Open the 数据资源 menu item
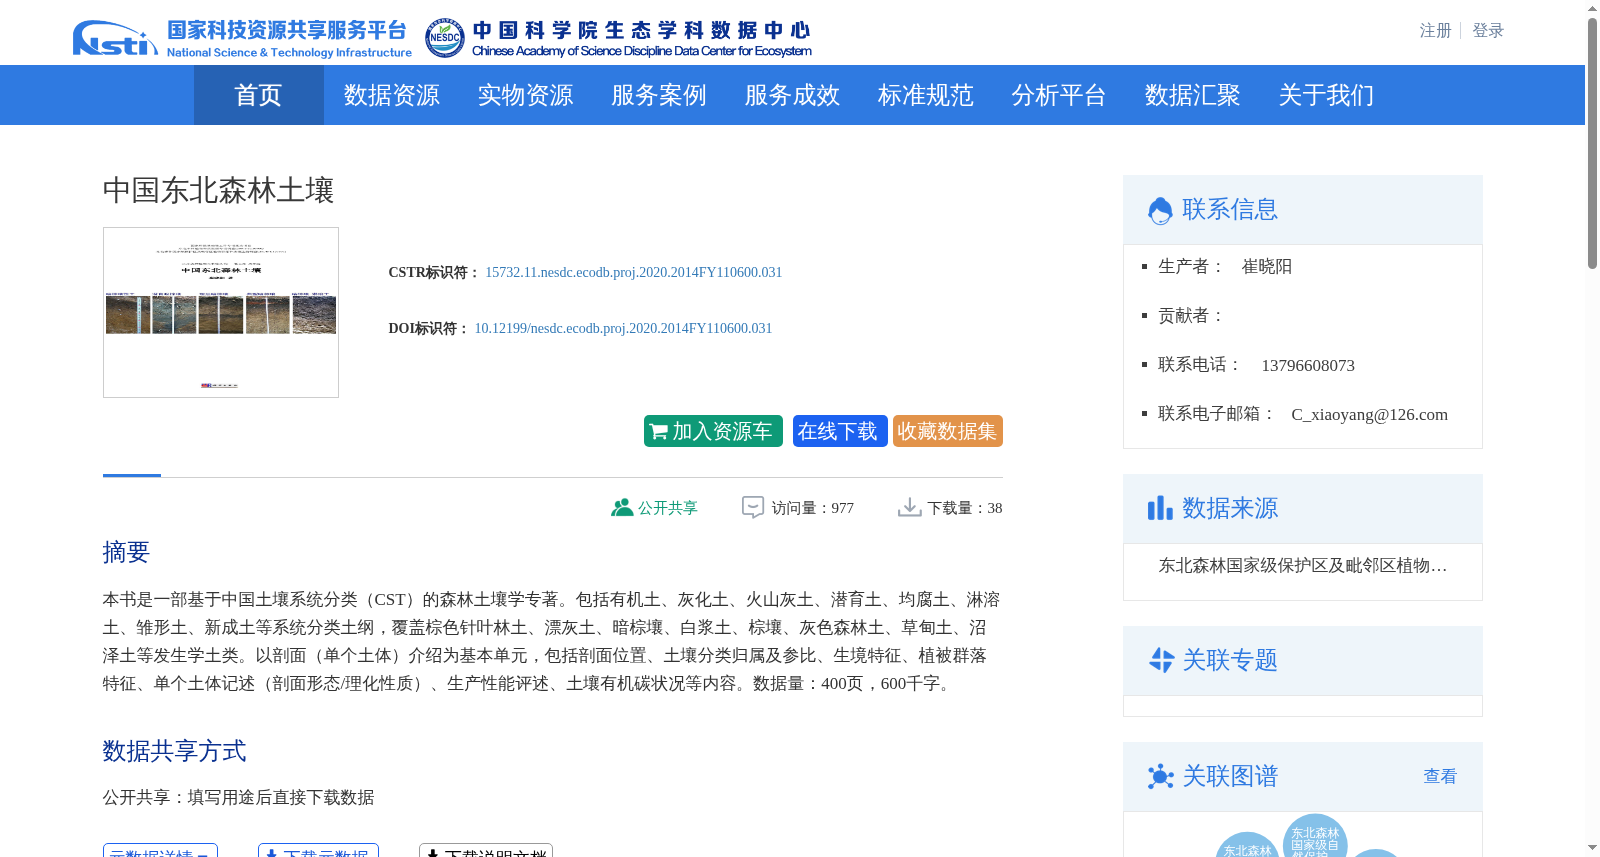The width and height of the screenshot is (1600, 857). [x=392, y=95]
